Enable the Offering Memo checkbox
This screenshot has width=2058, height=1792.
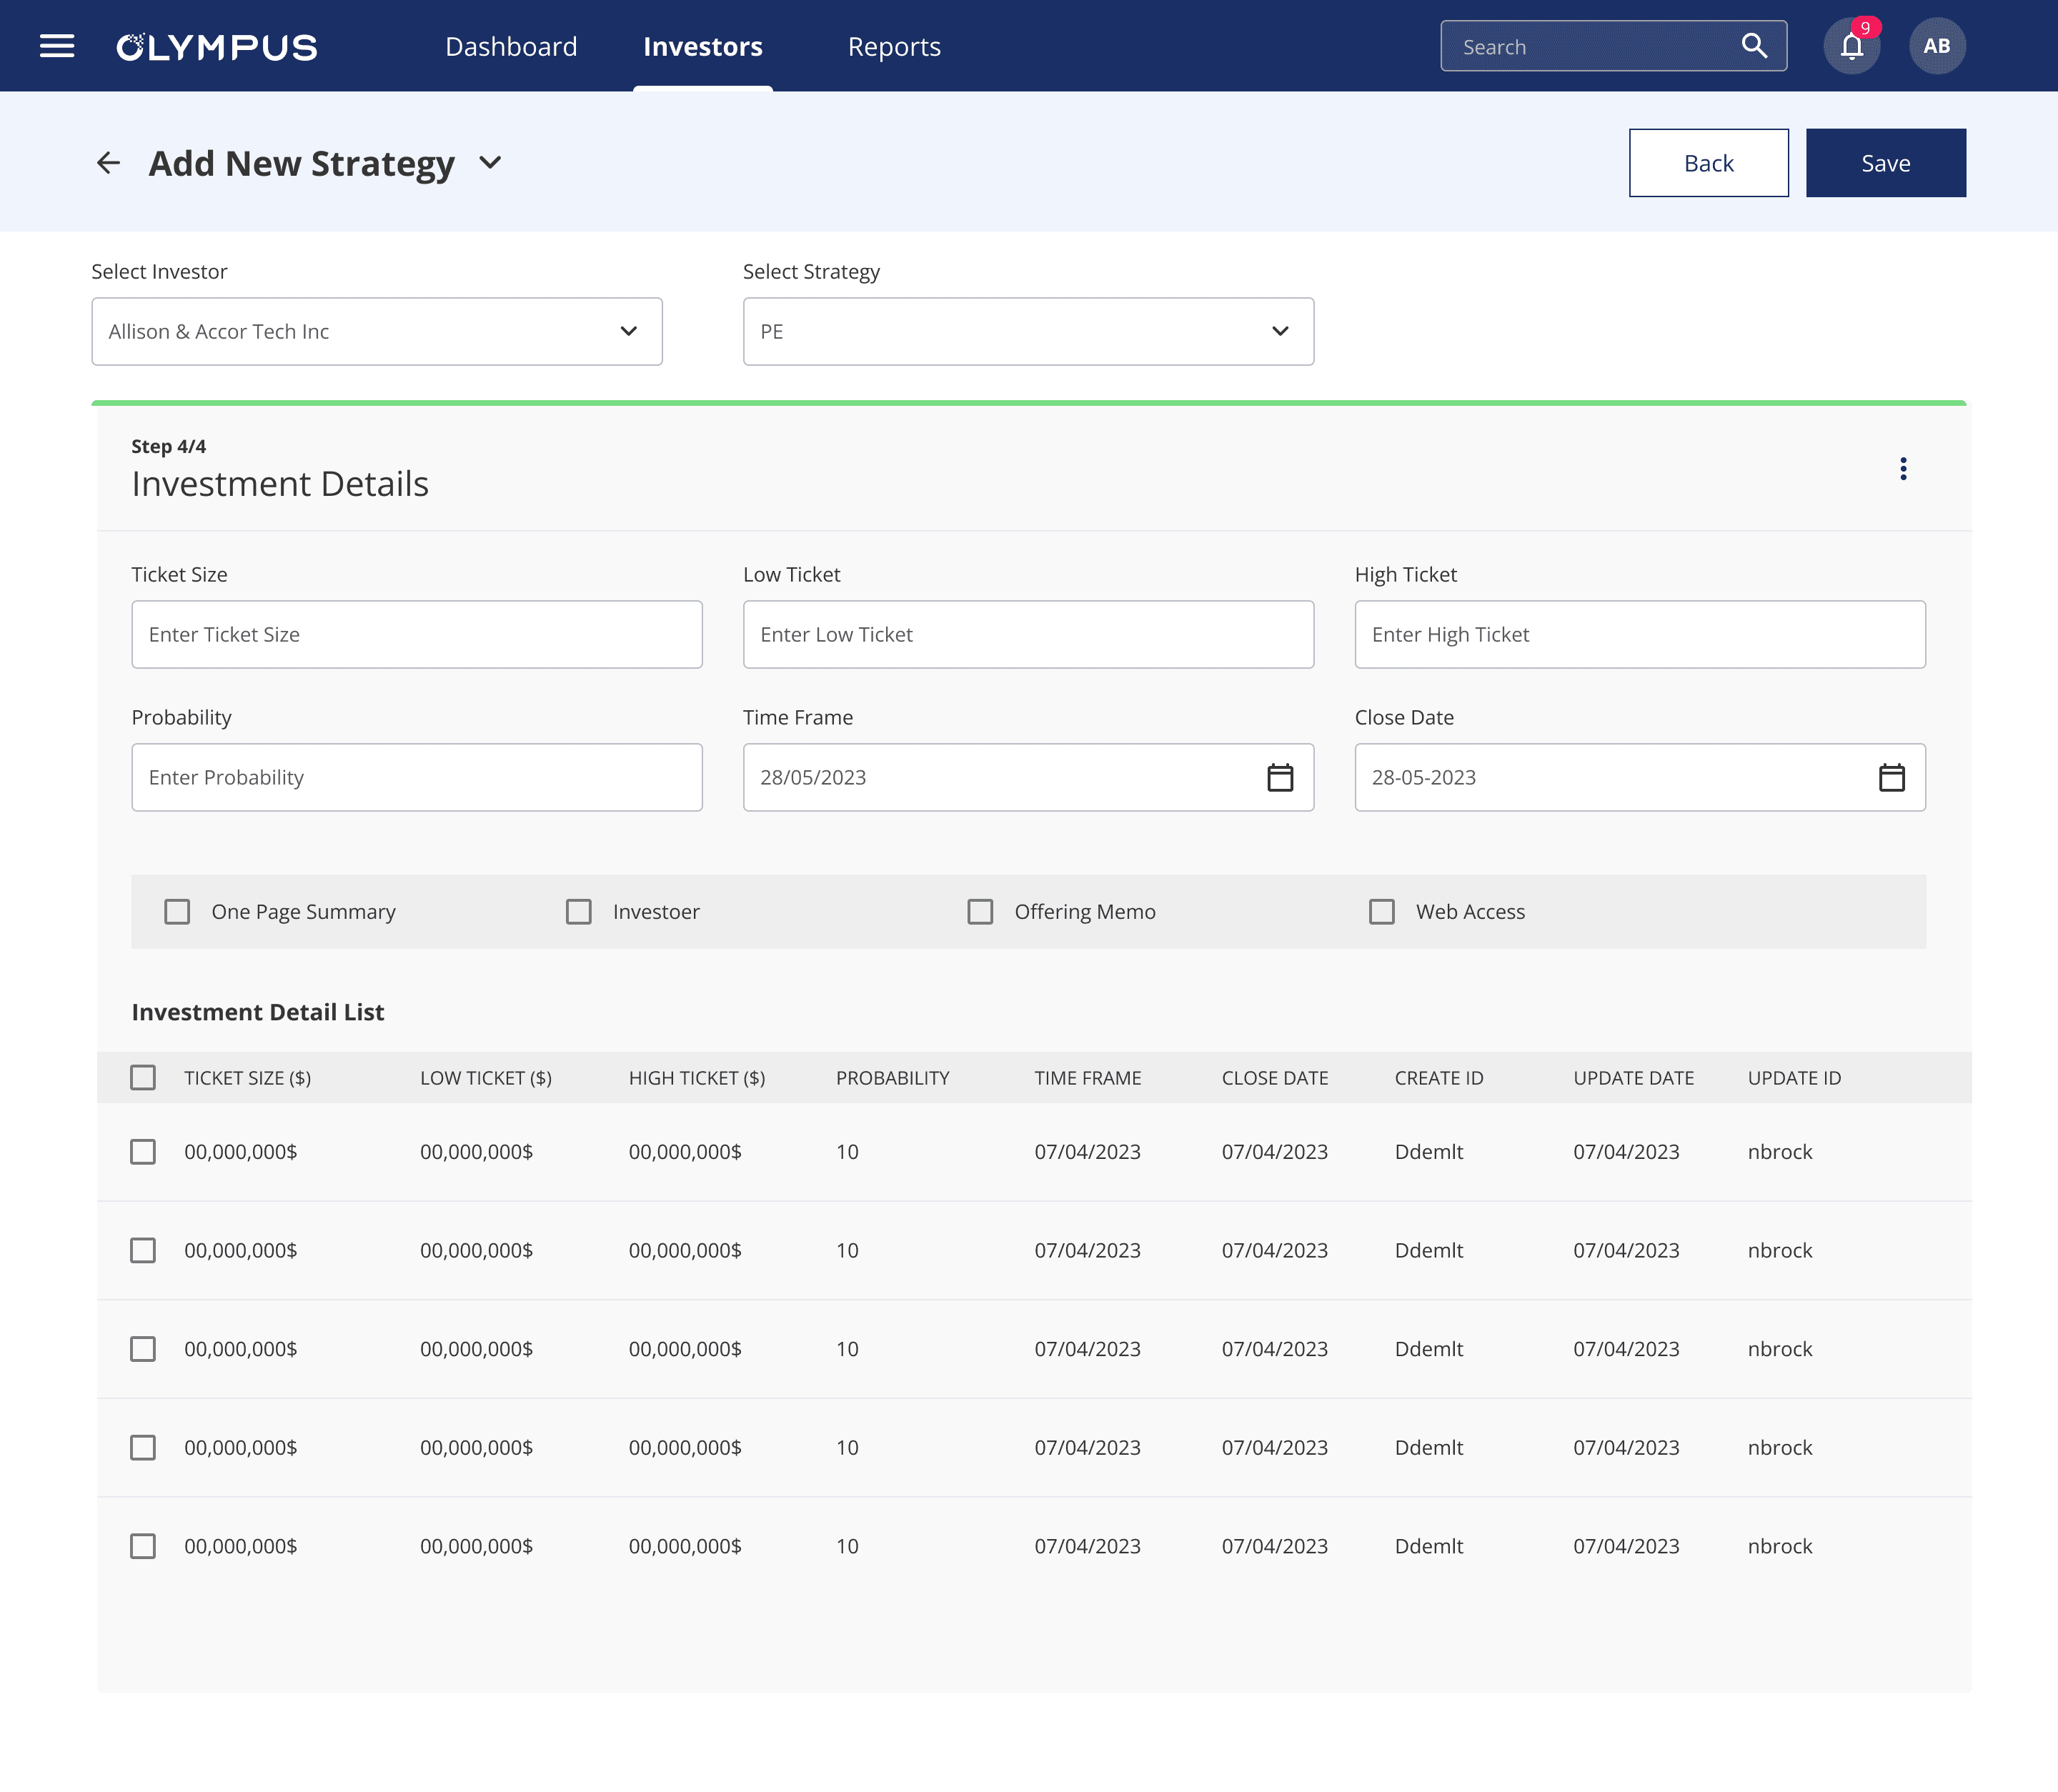click(x=980, y=912)
